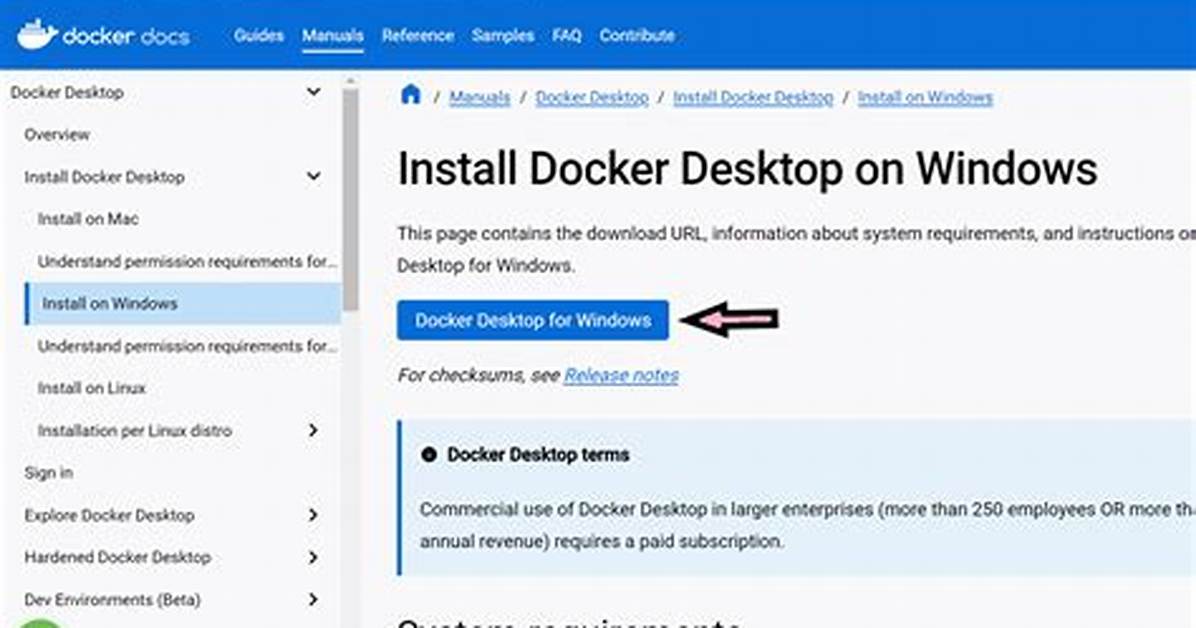Viewport: 1196px width, 628px height.
Task: Click Docker Desktop label in sidebar
Action: (x=67, y=92)
